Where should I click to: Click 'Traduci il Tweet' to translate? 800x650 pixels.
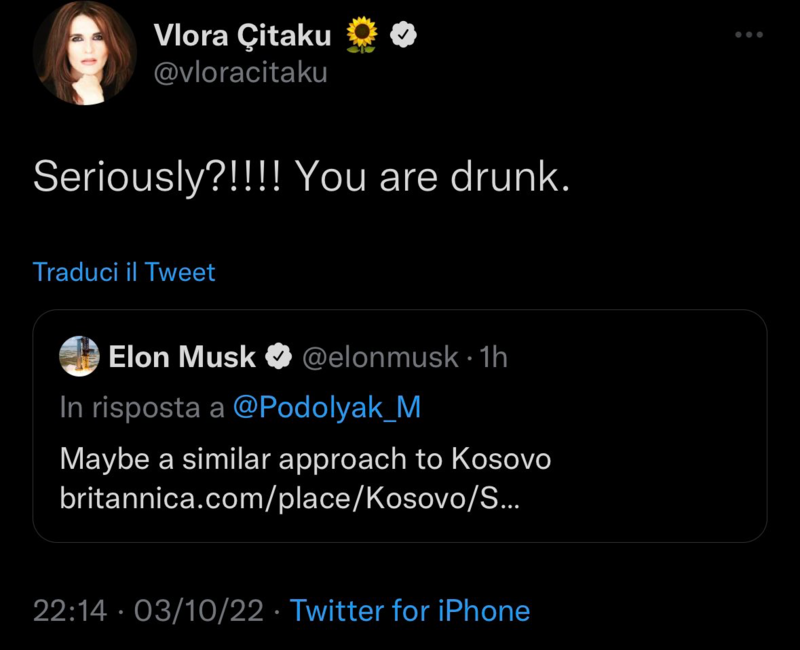(124, 272)
